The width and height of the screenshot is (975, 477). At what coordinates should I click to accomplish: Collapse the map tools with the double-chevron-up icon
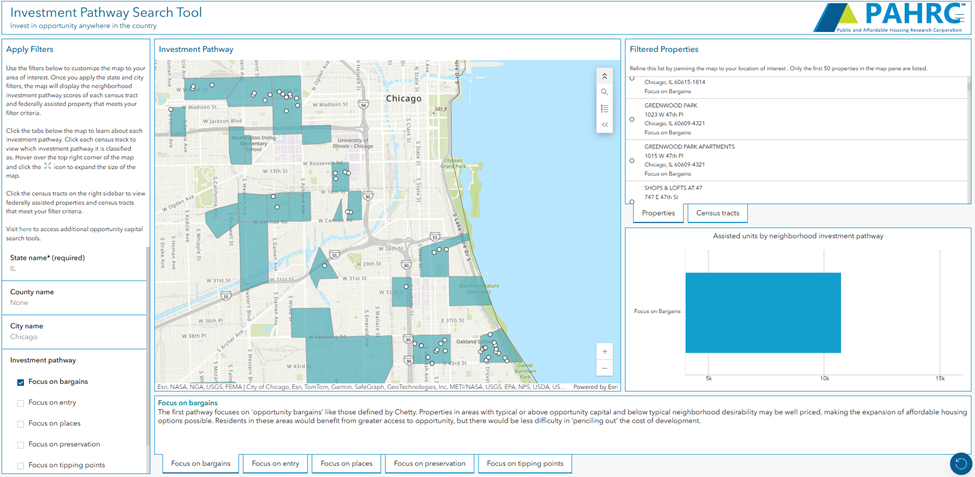pyautogui.click(x=604, y=75)
